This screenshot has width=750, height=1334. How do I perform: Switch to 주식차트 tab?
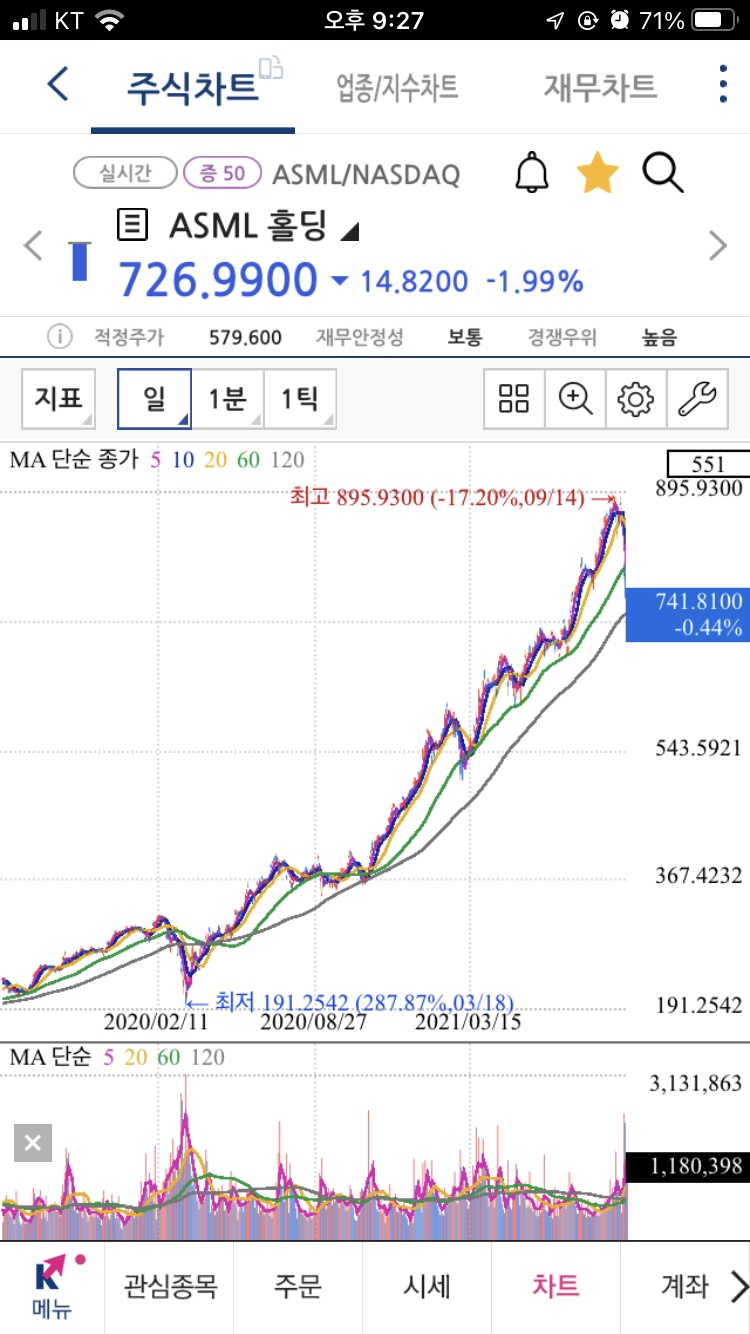click(x=192, y=87)
